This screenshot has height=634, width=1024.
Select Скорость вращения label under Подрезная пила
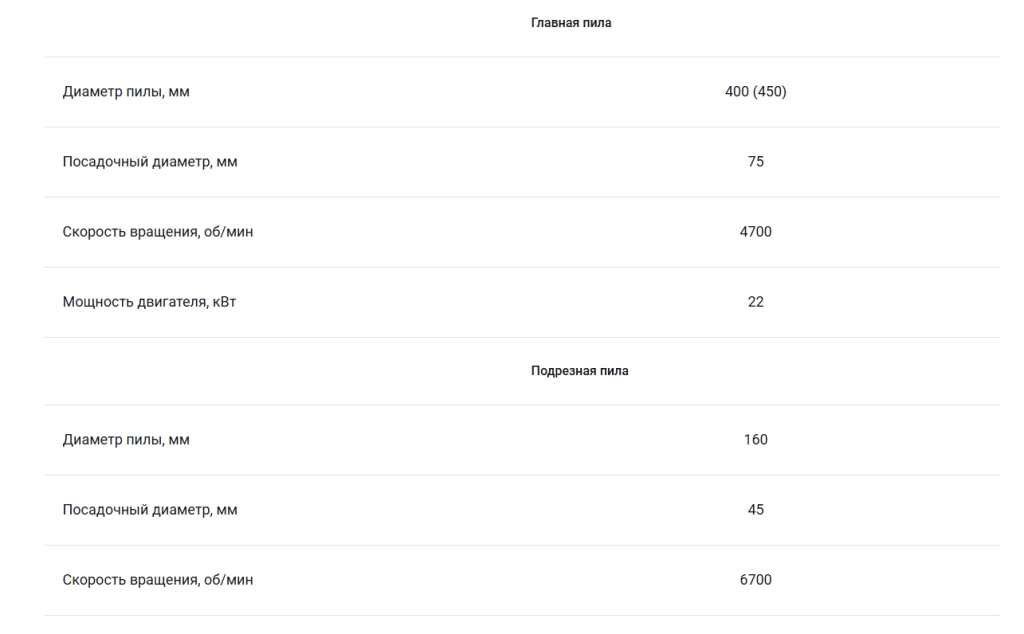tap(157, 580)
